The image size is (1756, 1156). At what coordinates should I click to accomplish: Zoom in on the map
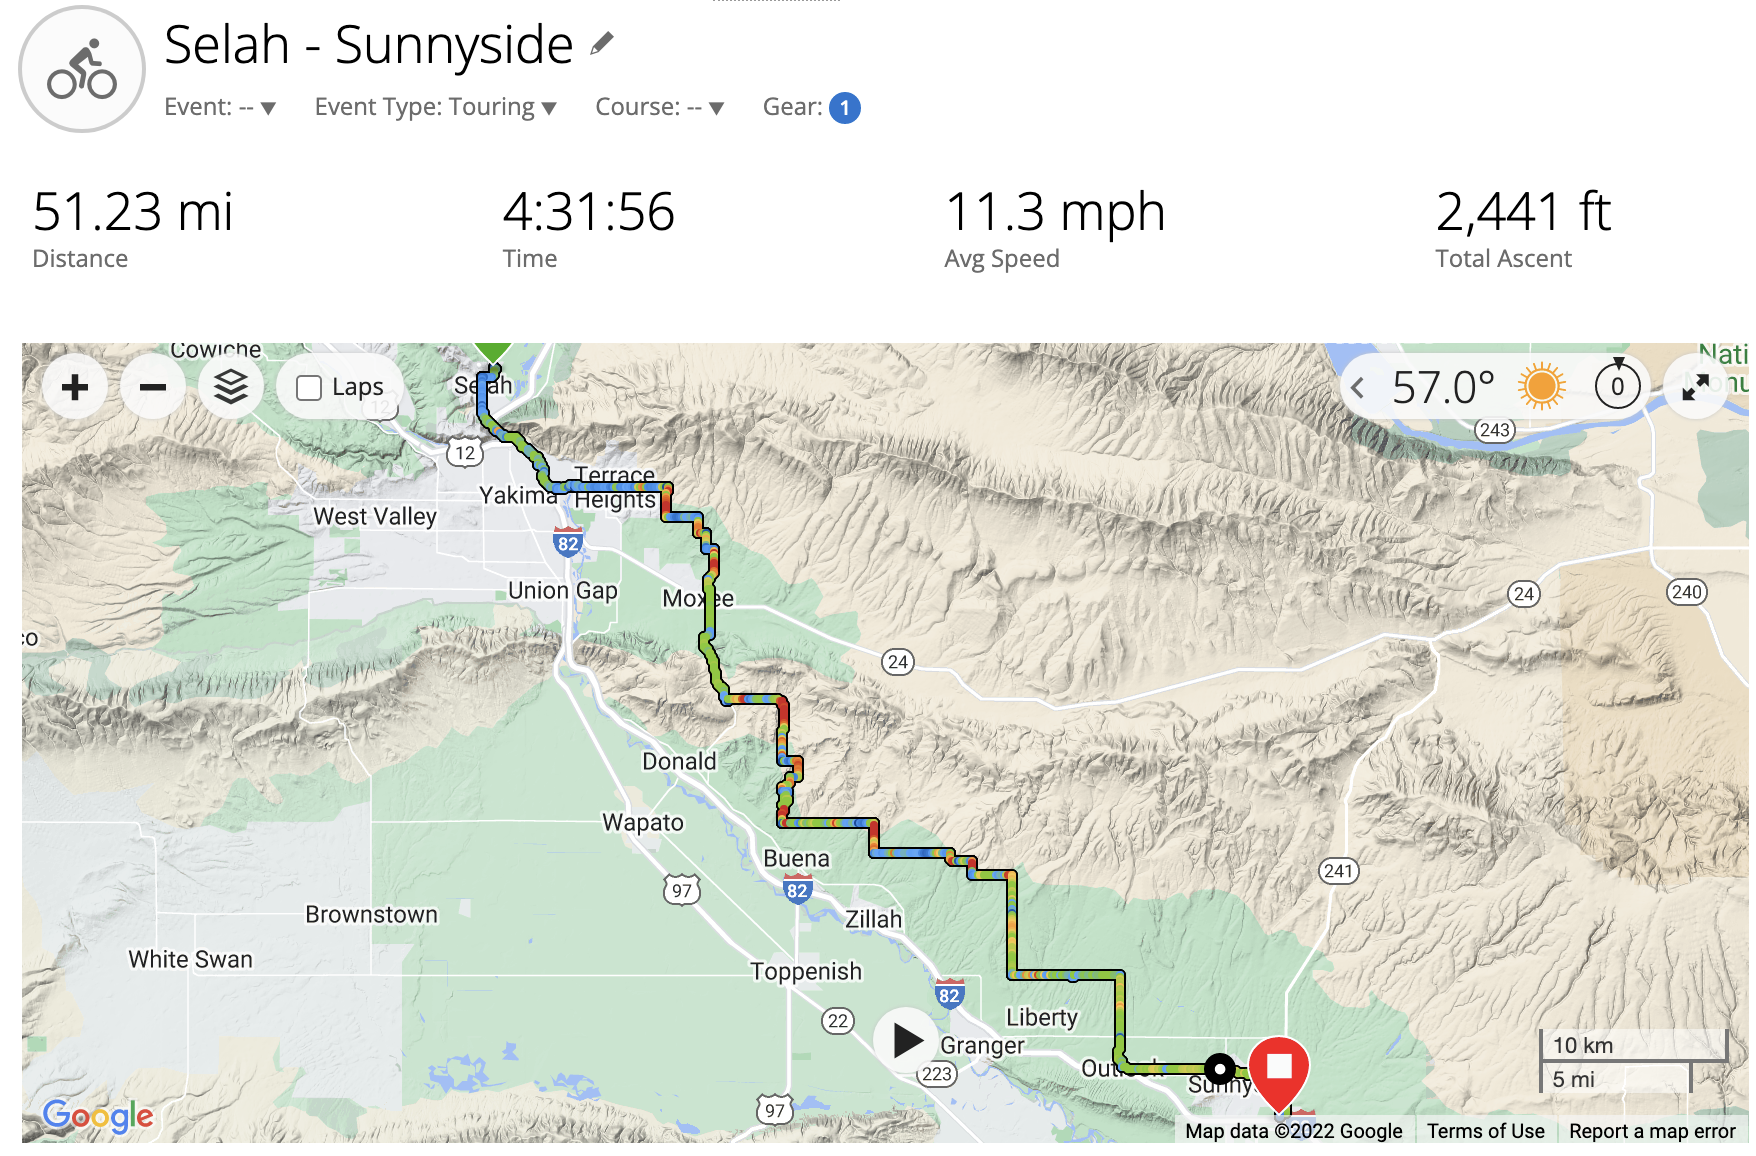point(75,387)
